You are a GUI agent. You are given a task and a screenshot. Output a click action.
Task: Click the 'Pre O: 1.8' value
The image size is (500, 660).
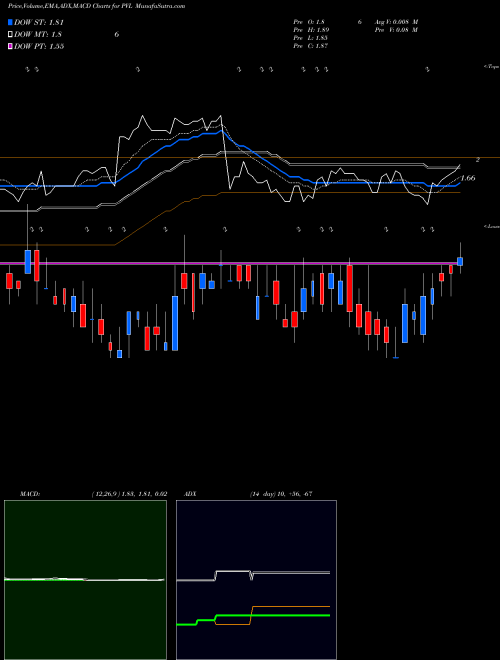tap(309, 22)
